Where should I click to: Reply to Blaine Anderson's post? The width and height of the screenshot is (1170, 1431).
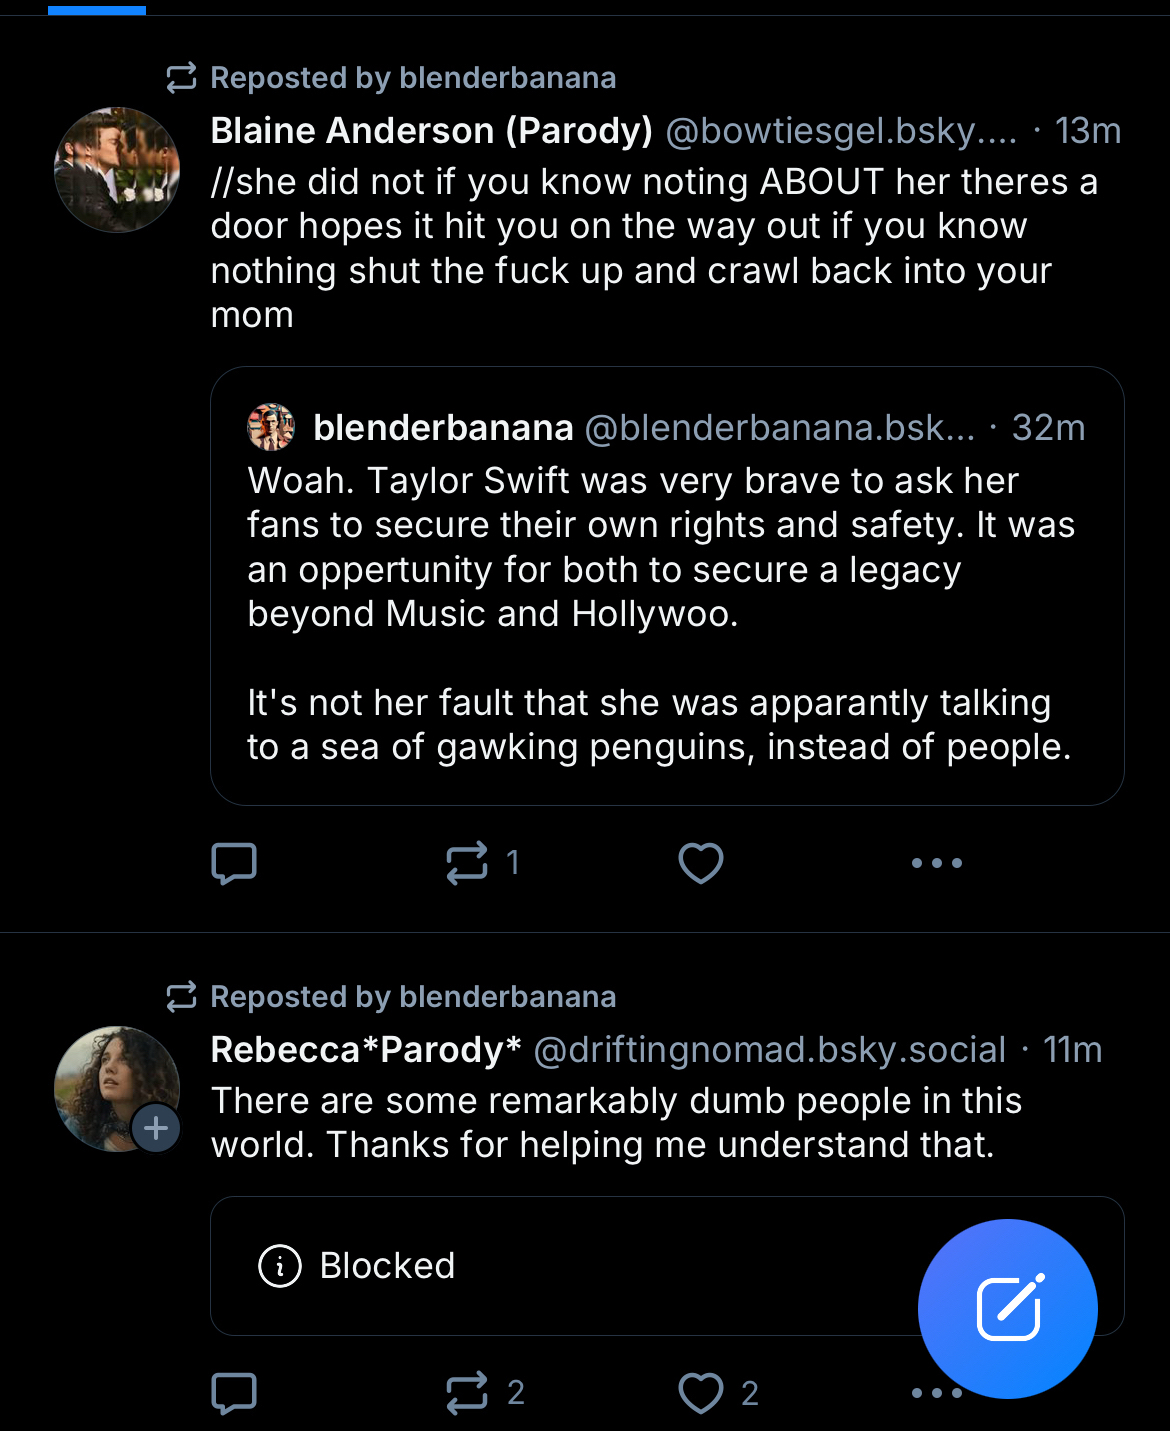(x=234, y=863)
